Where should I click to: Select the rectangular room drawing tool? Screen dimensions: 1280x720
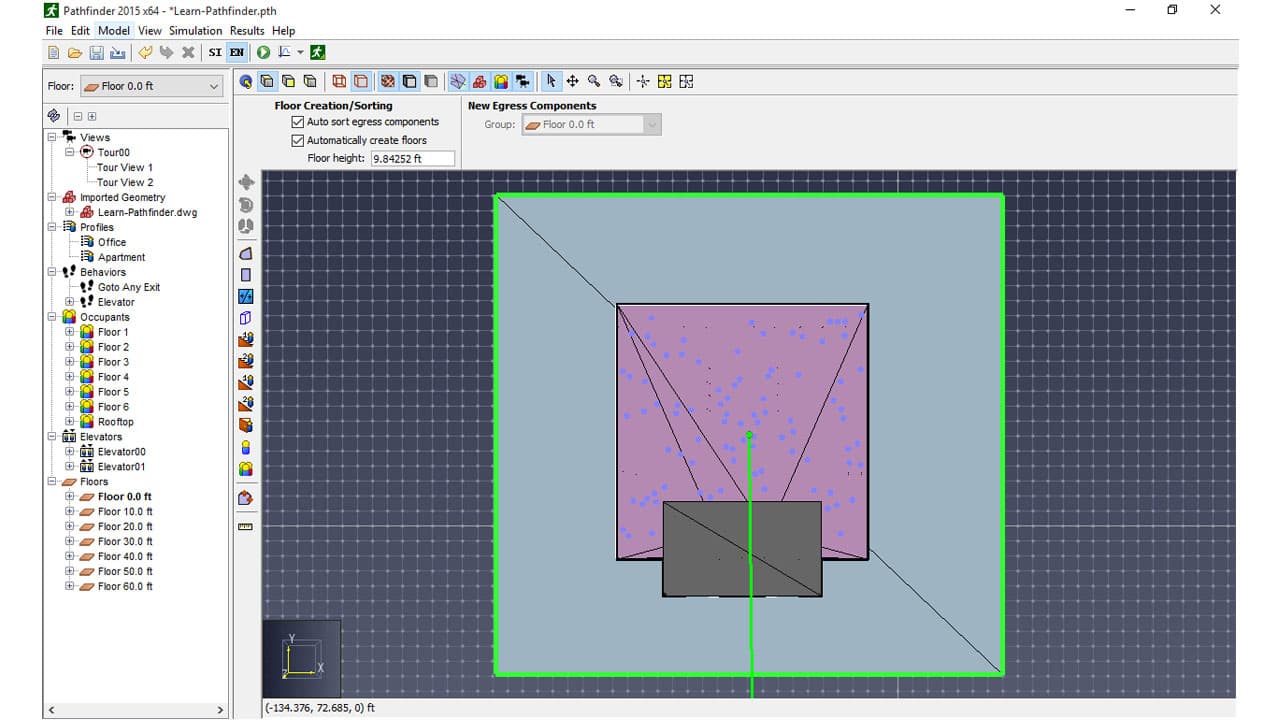(246, 275)
